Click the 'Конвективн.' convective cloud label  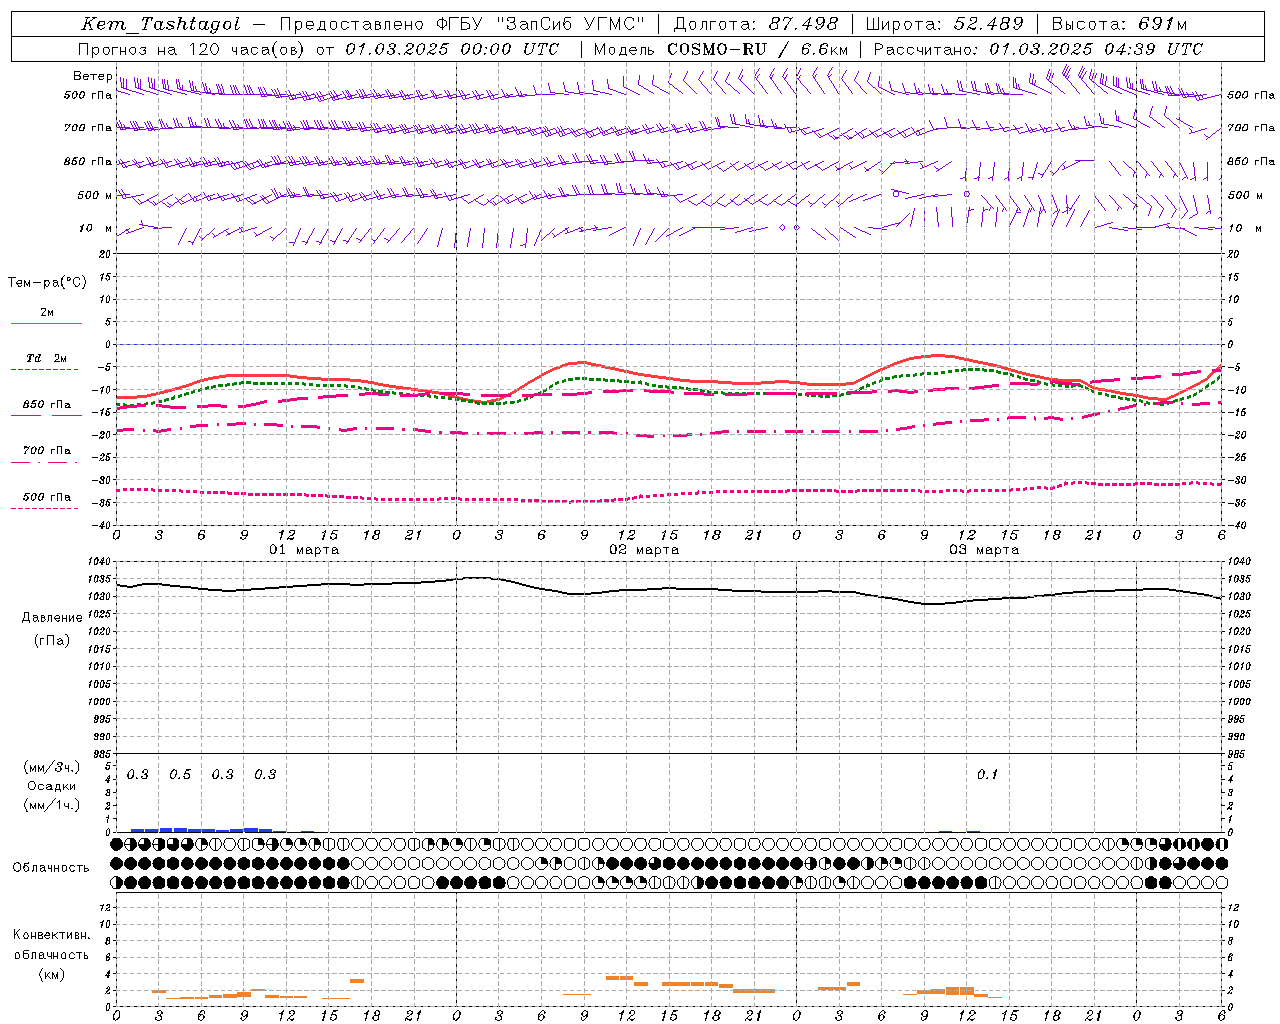[51, 935]
